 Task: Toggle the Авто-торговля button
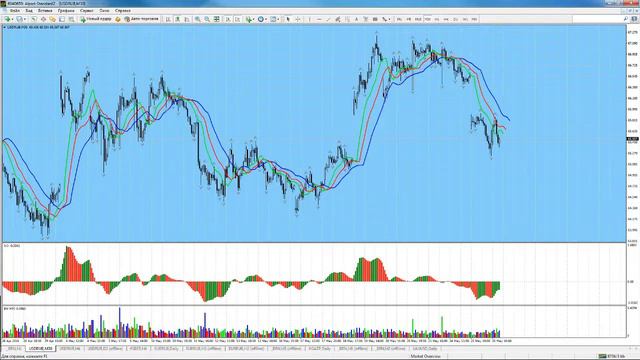point(141,19)
